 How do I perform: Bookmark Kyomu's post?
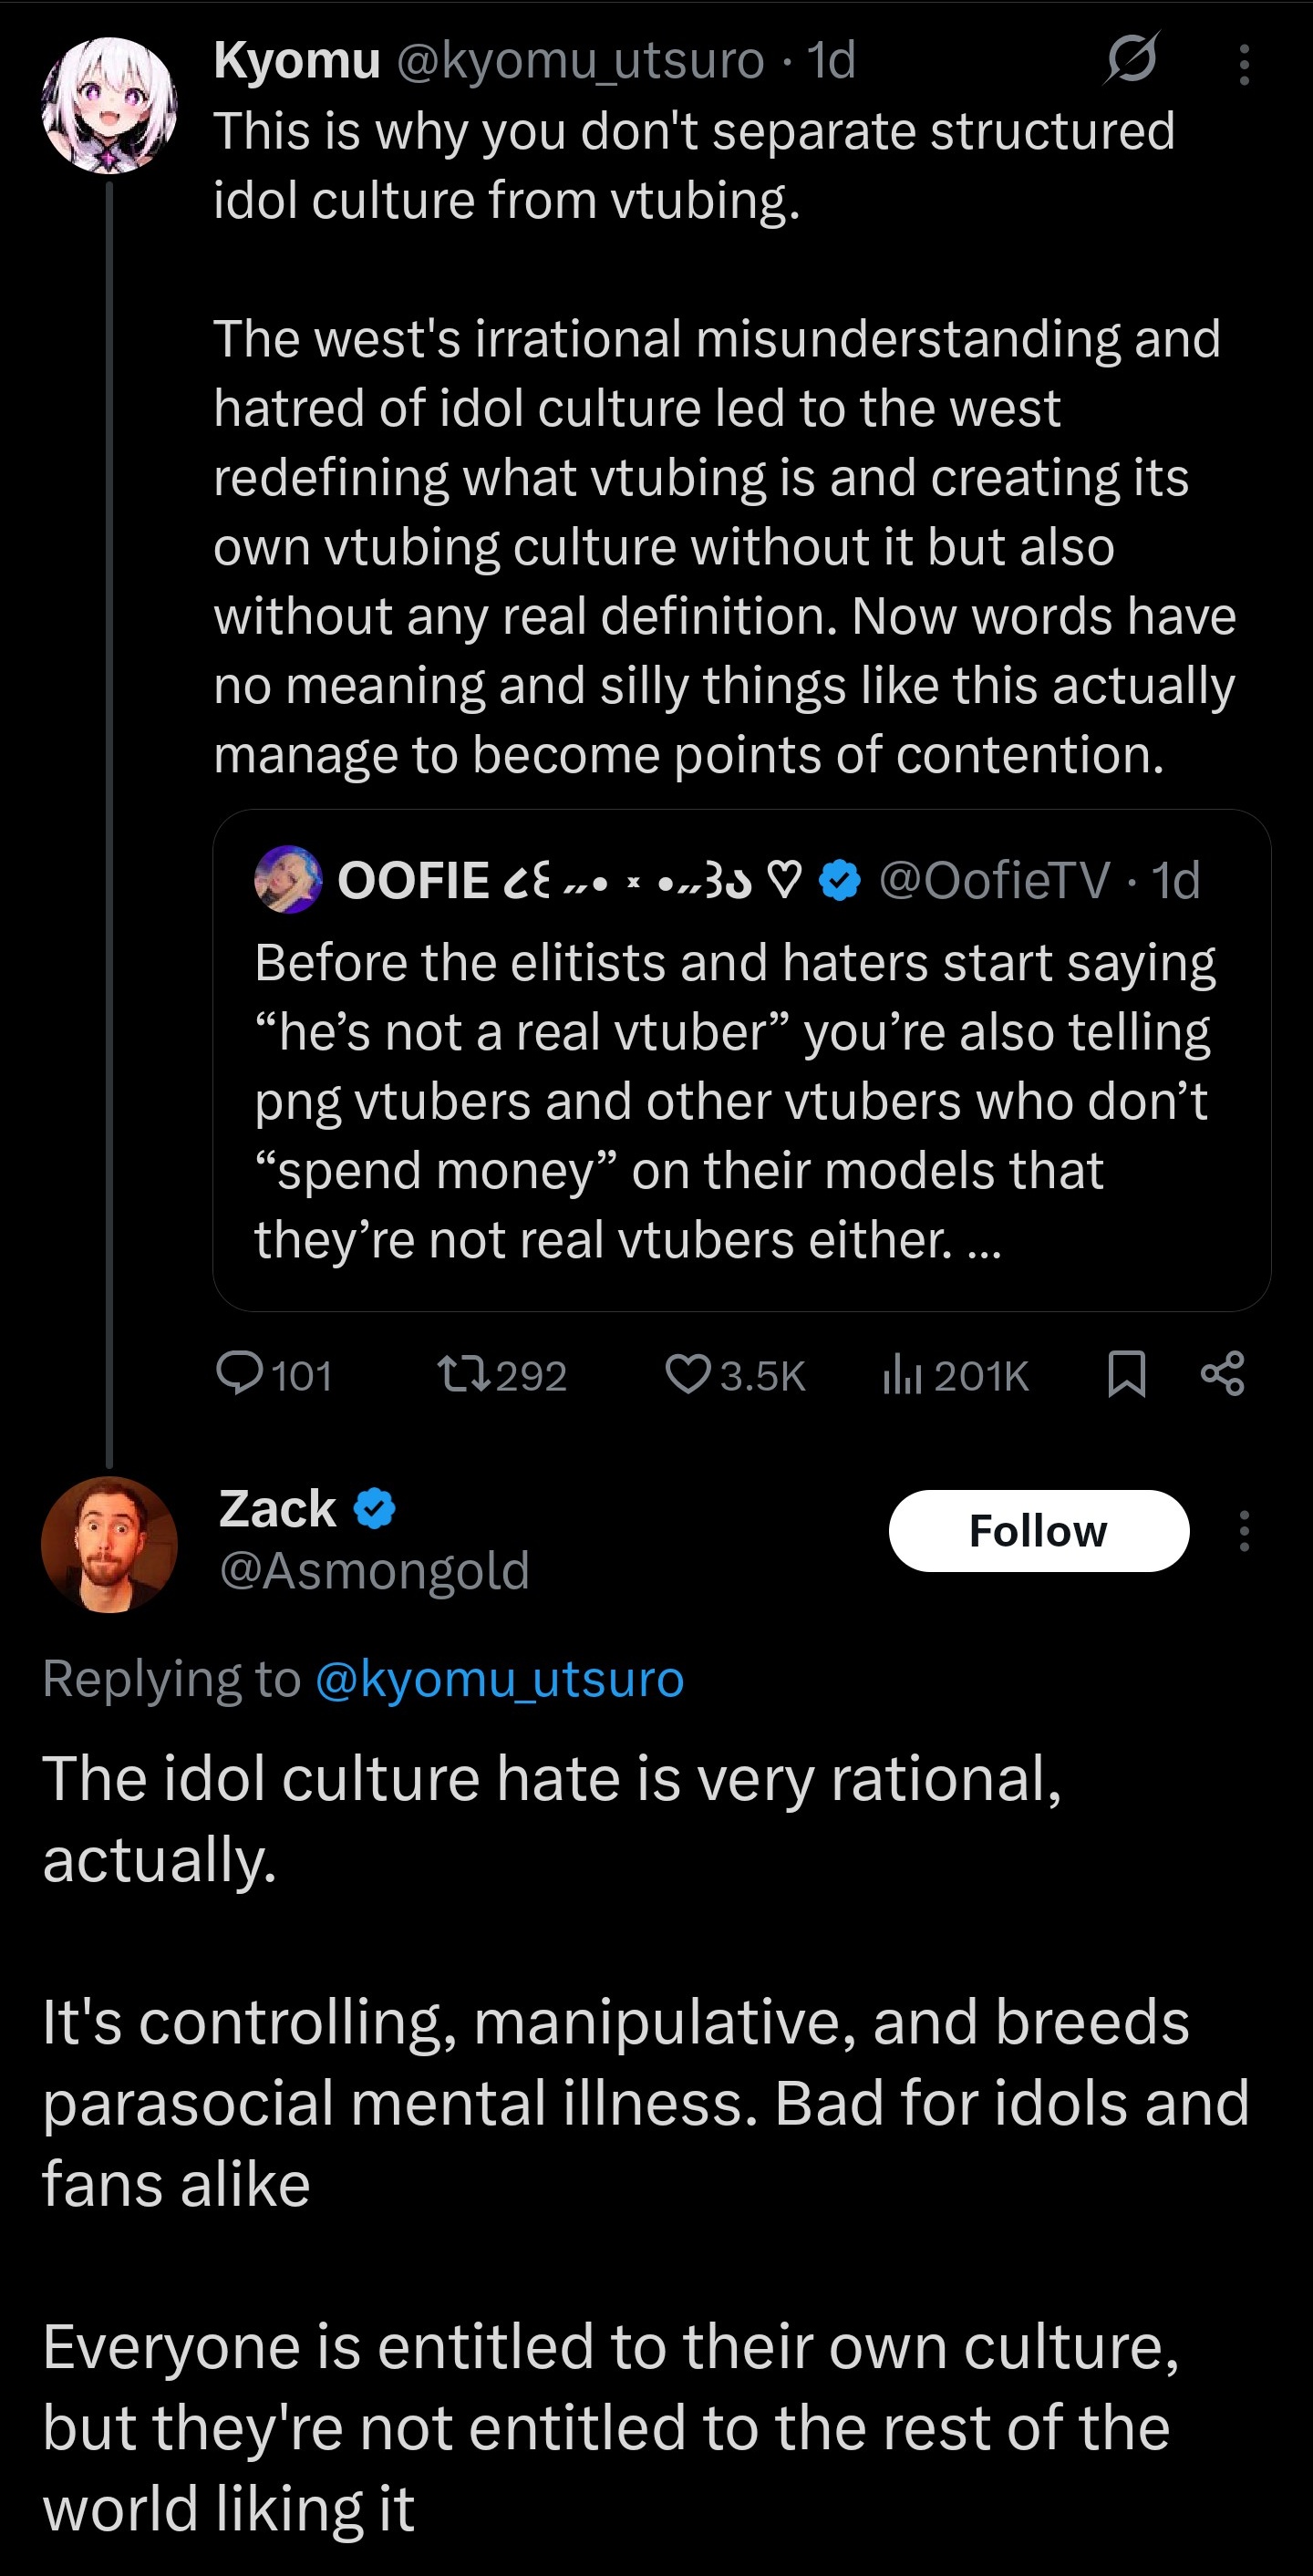coord(1127,1373)
